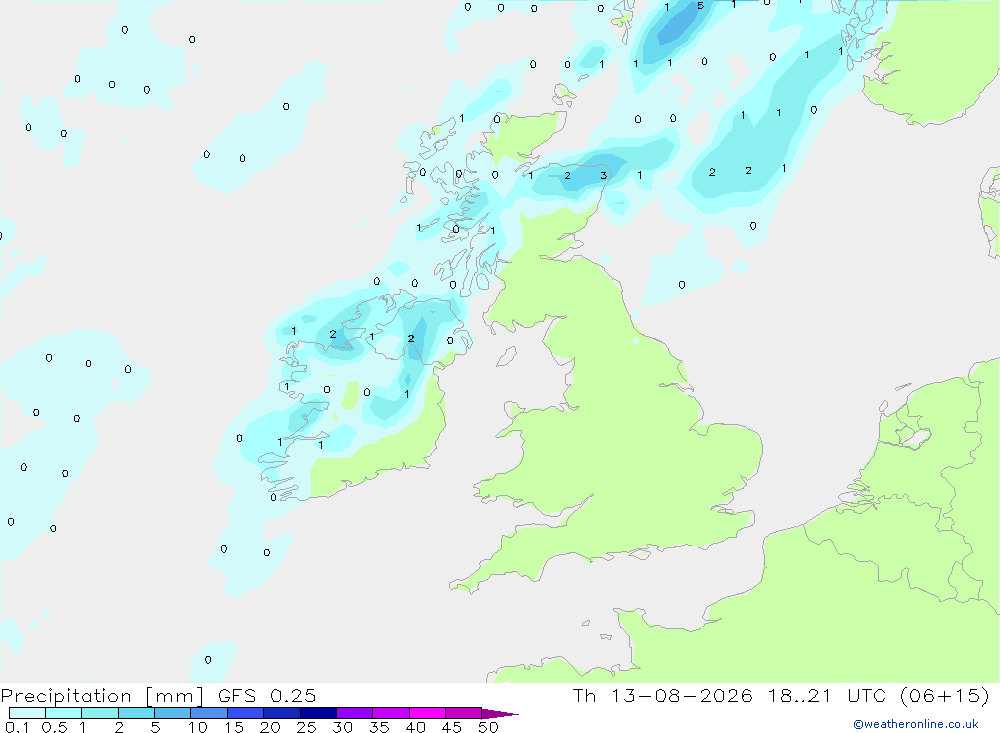The height and width of the screenshot is (733, 1000).
Task: Click the legend label '20'
Action: pyautogui.click(x=270, y=727)
